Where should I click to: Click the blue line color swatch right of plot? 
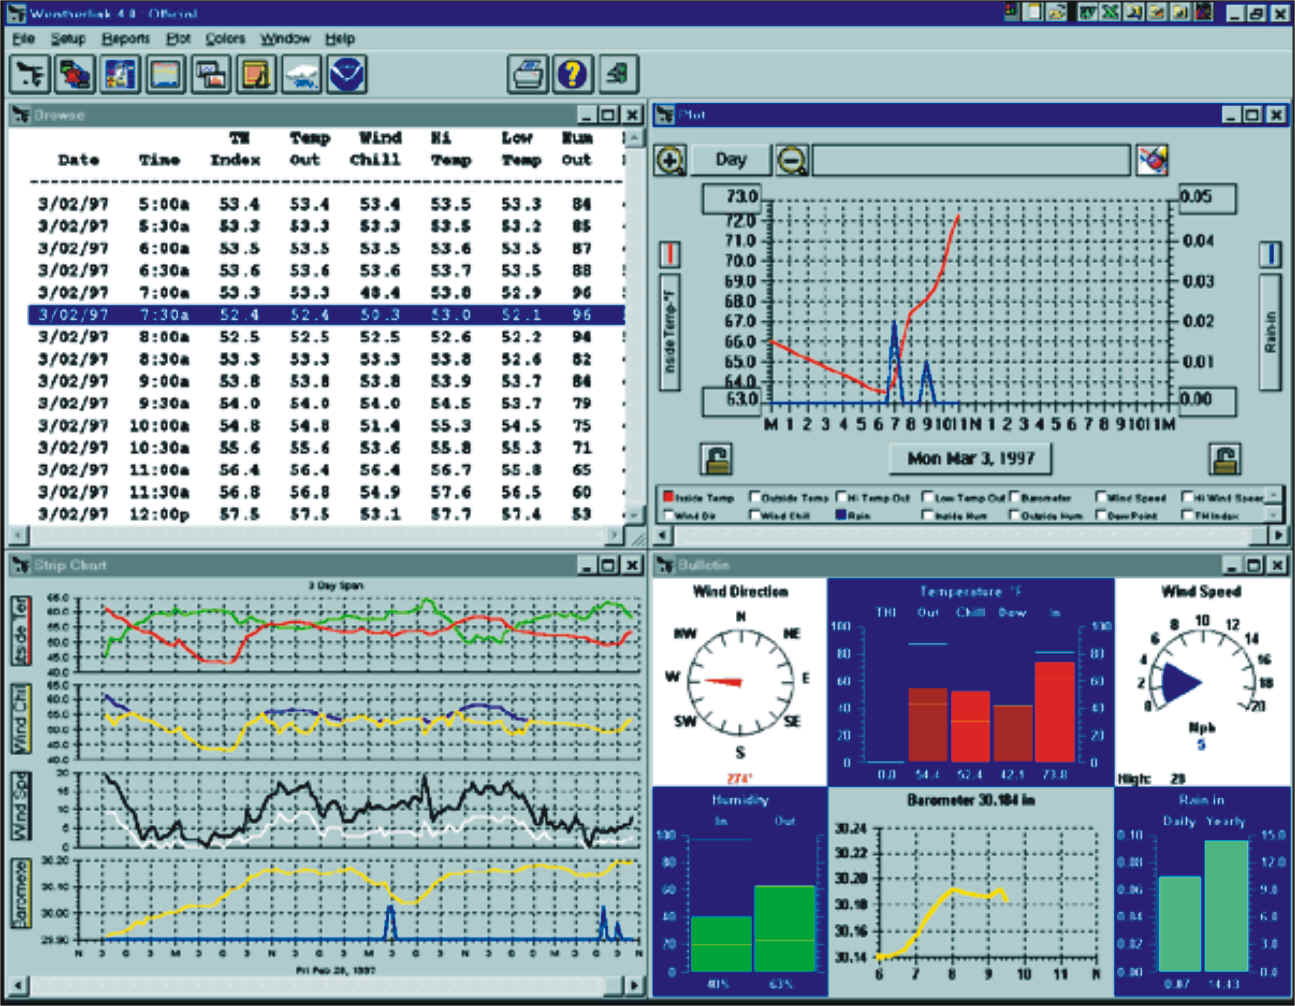click(x=1270, y=253)
